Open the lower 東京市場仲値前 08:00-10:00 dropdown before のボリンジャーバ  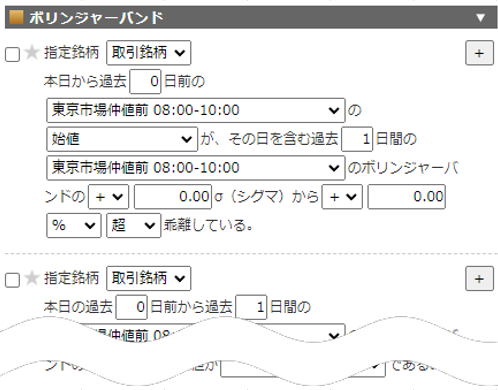(x=196, y=168)
